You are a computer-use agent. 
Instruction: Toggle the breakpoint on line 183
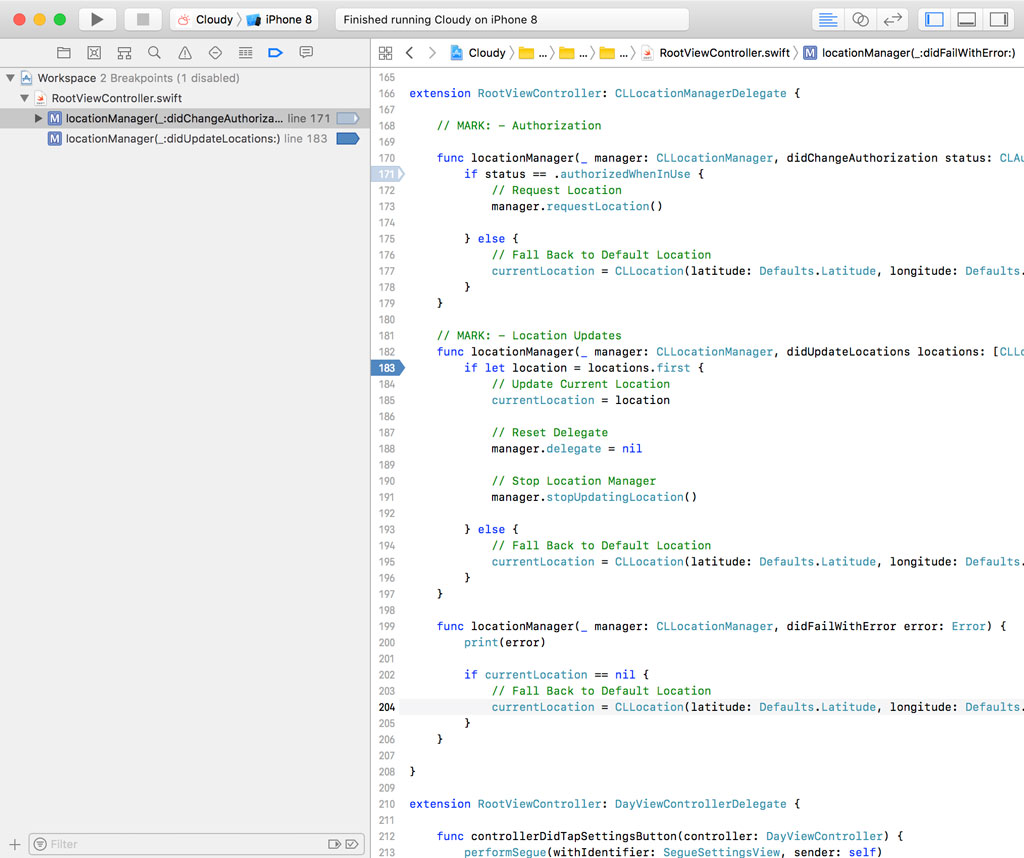pos(387,367)
